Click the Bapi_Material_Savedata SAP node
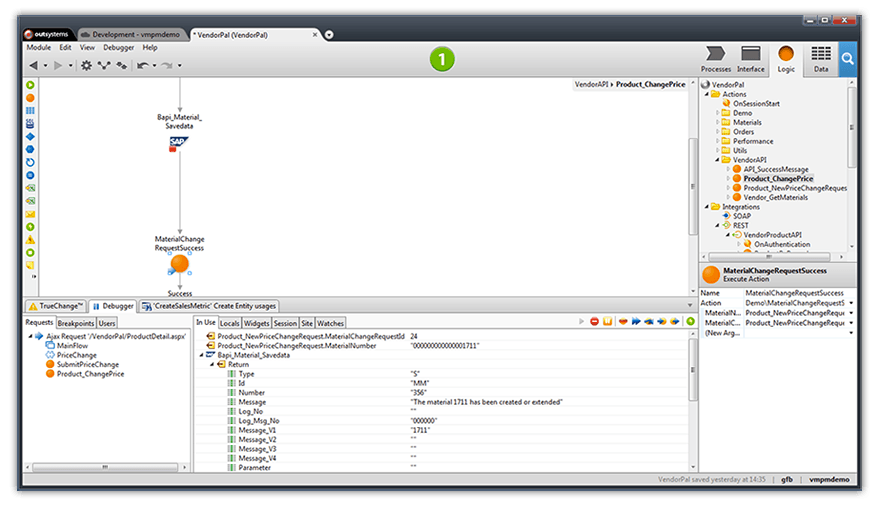Screen dimensions: 880x508 178,144
